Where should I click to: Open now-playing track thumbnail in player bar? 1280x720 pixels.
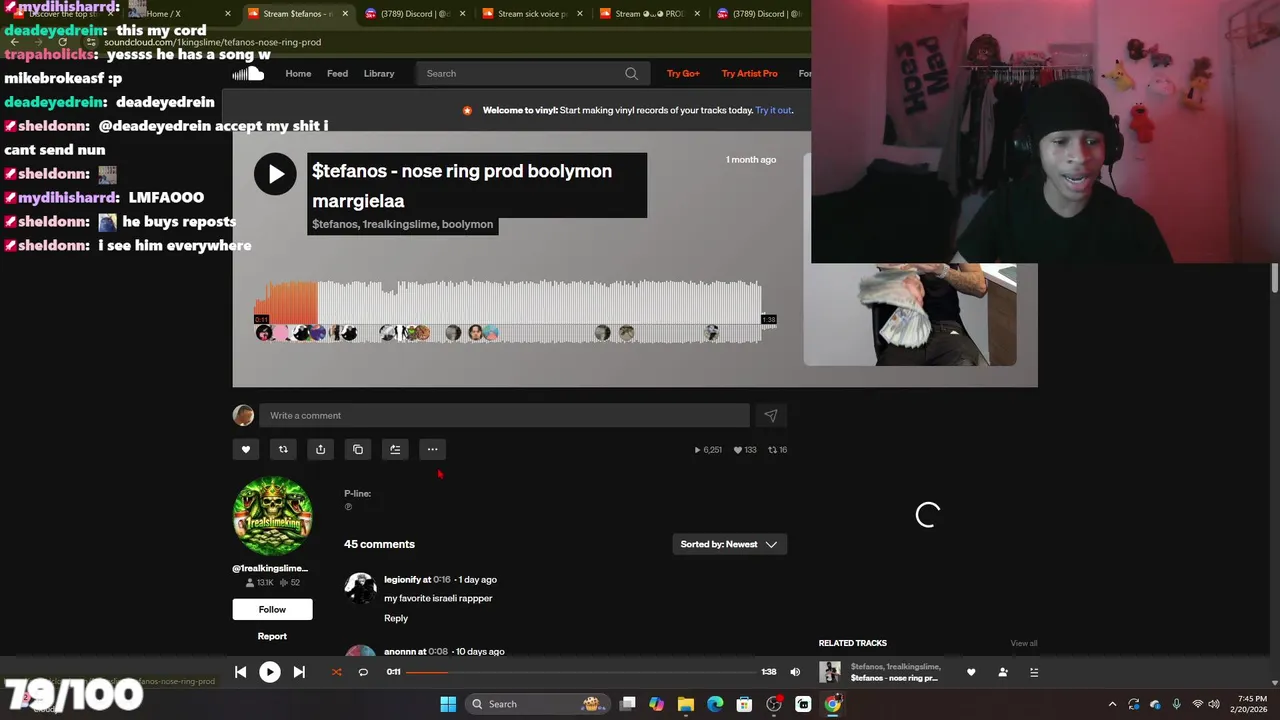[x=830, y=672]
